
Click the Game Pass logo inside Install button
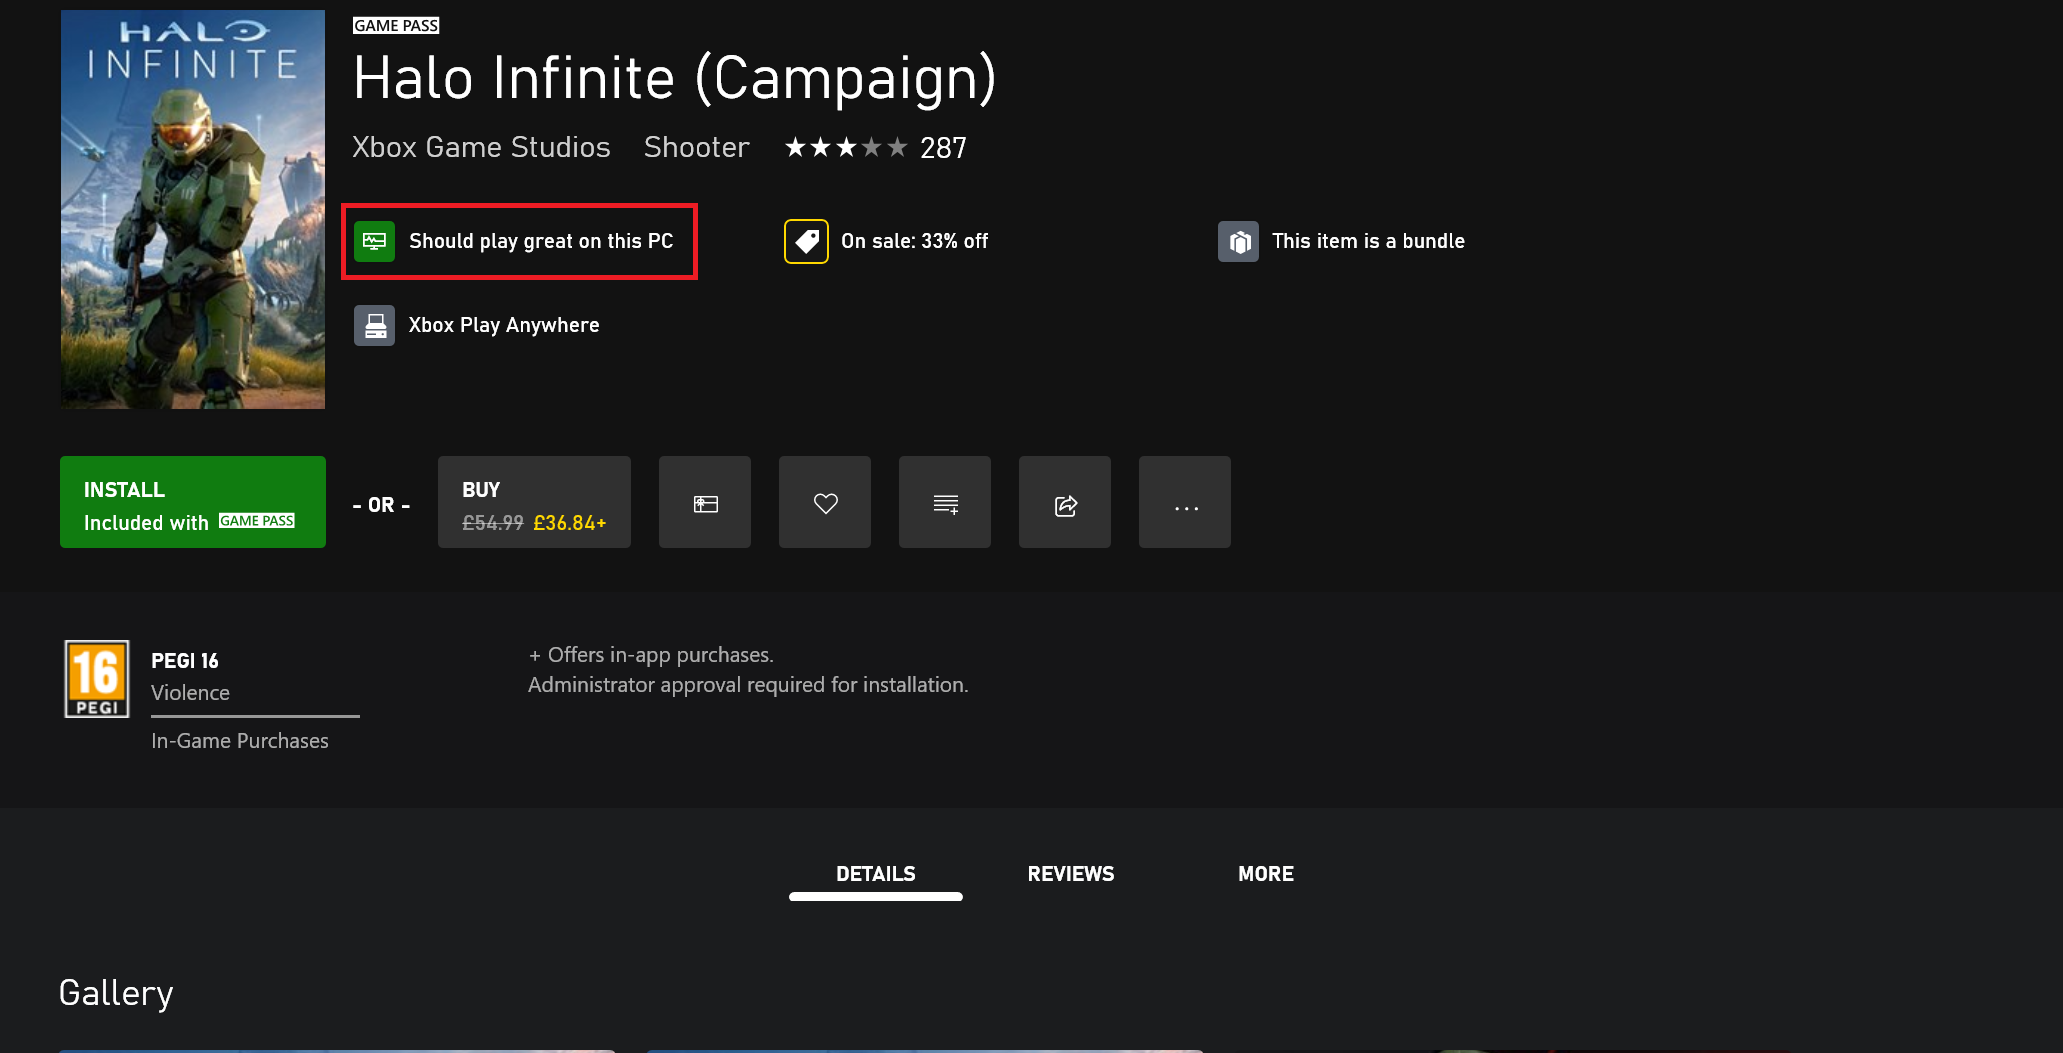pyautogui.click(x=257, y=521)
